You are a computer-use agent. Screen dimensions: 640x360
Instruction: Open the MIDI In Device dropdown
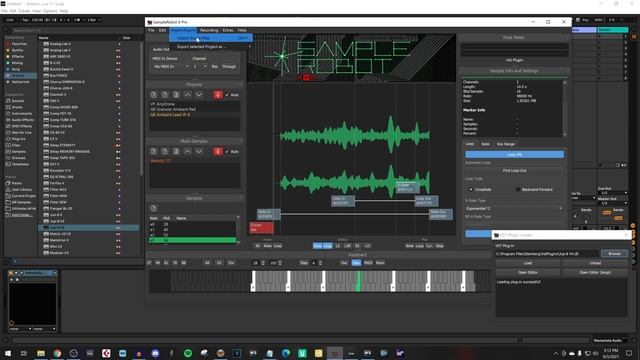(171, 67)
